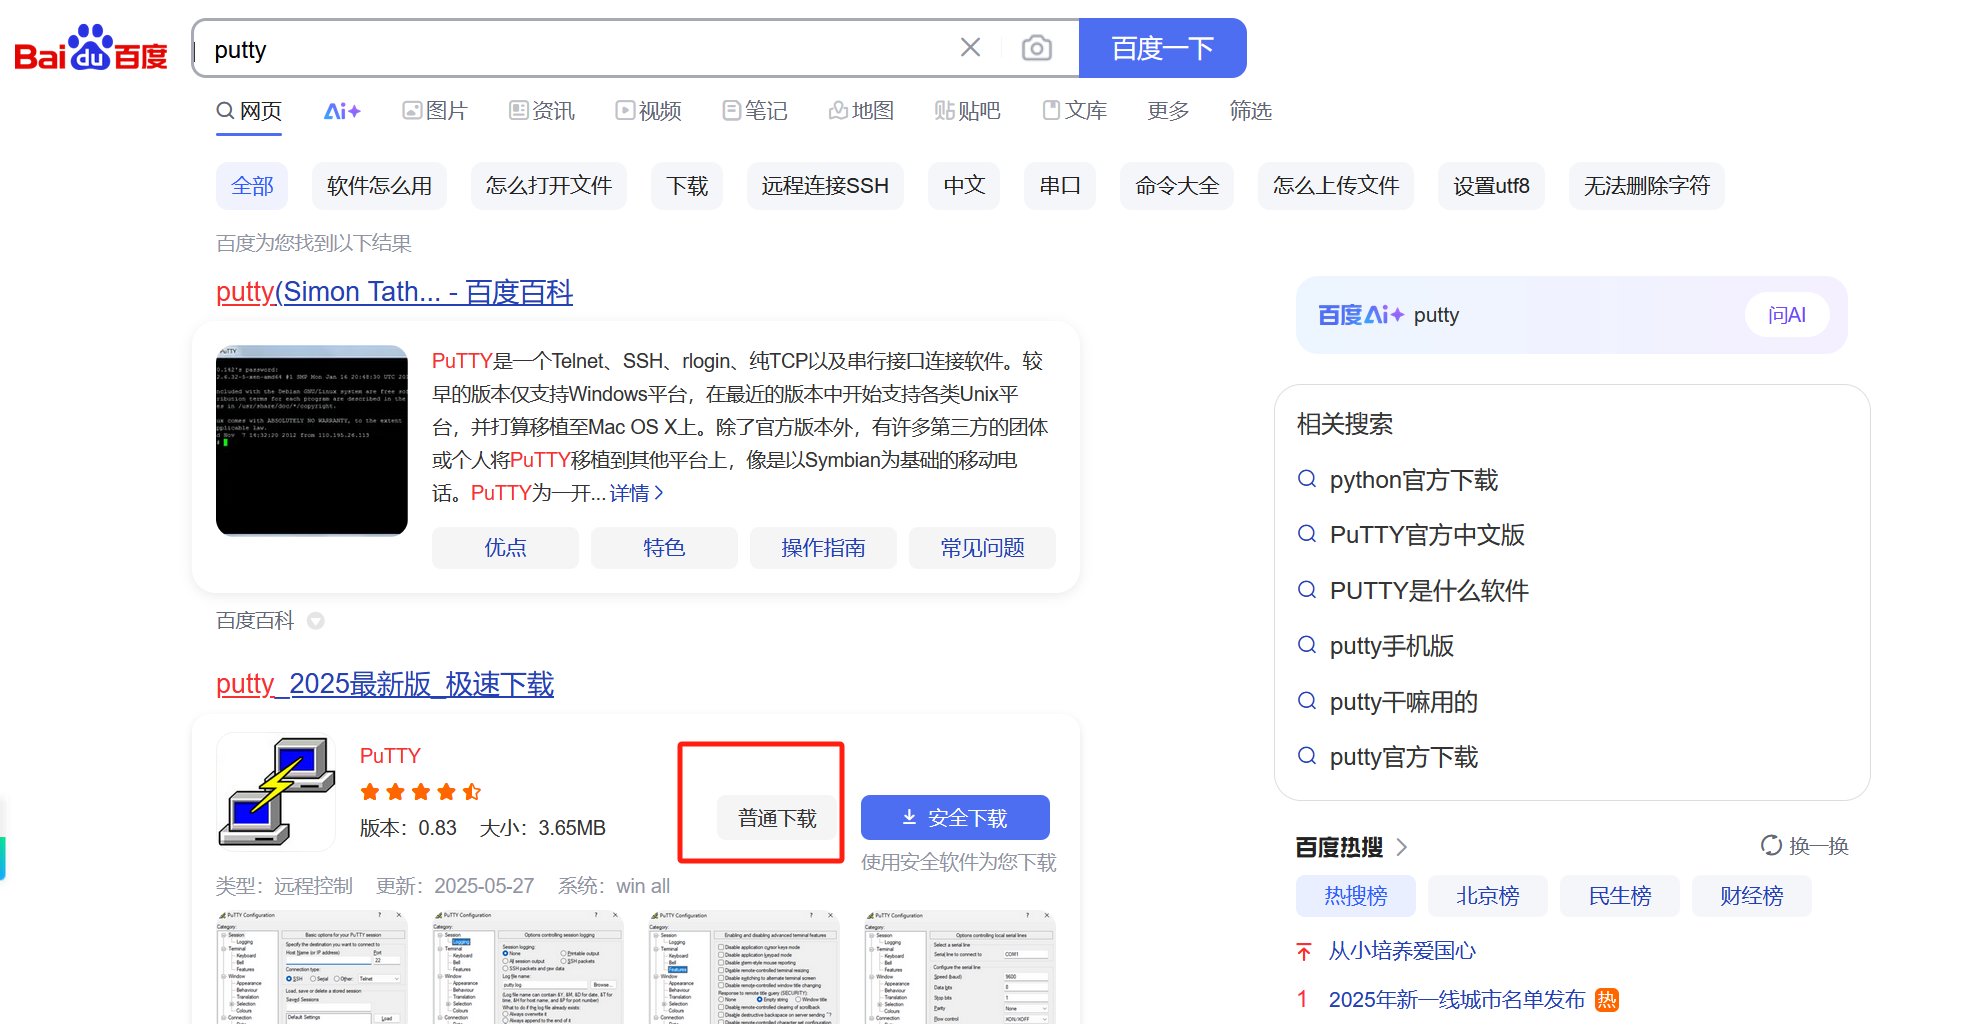Choose the 无法删除字符 suggestion chip
1969x1024 pixels.
point(1647,186)
